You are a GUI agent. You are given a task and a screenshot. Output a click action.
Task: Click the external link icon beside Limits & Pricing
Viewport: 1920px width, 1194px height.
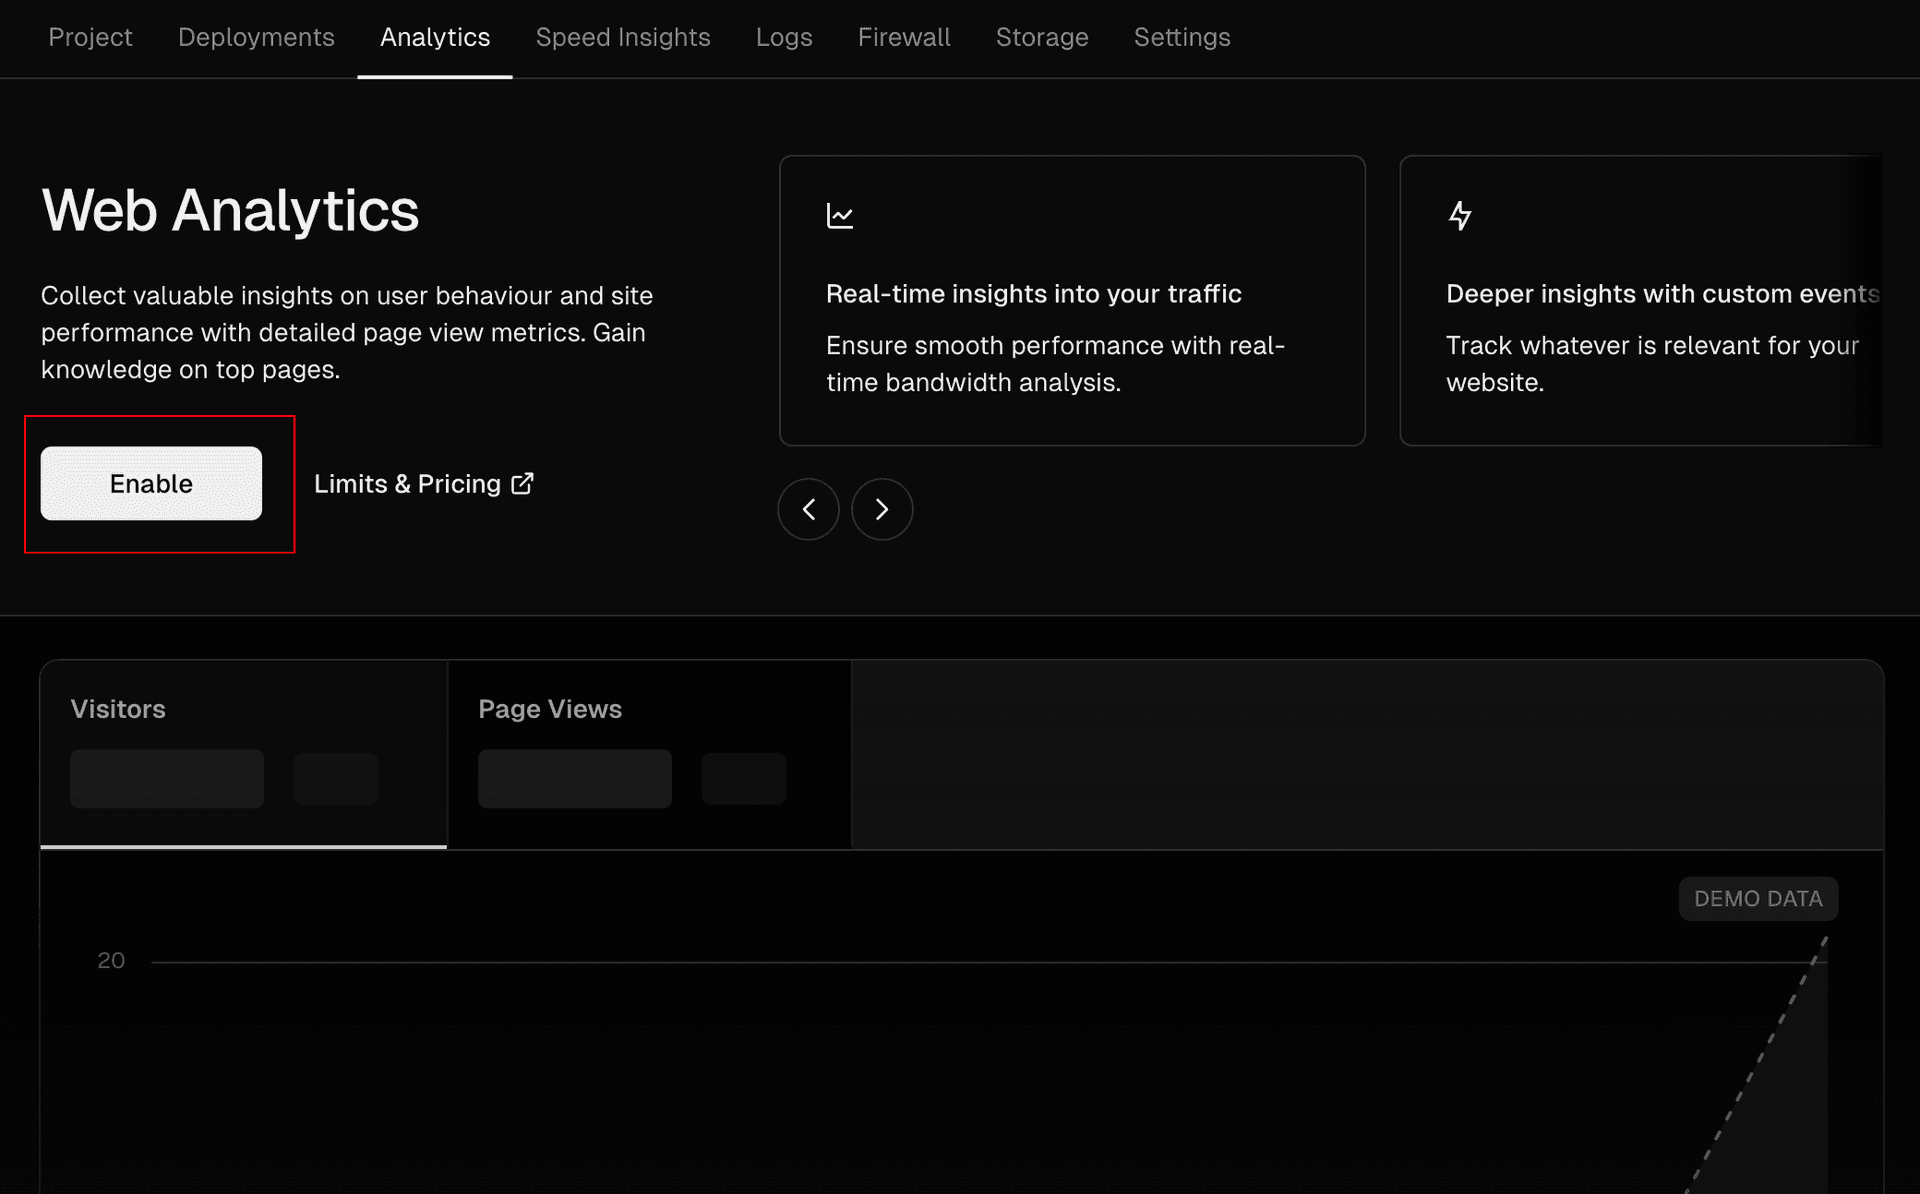tap(523, 484)
